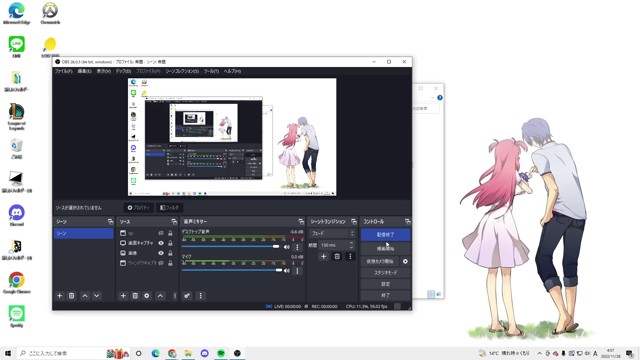Open the ファイル menu

pyautogui.click(x=64, y=71)
